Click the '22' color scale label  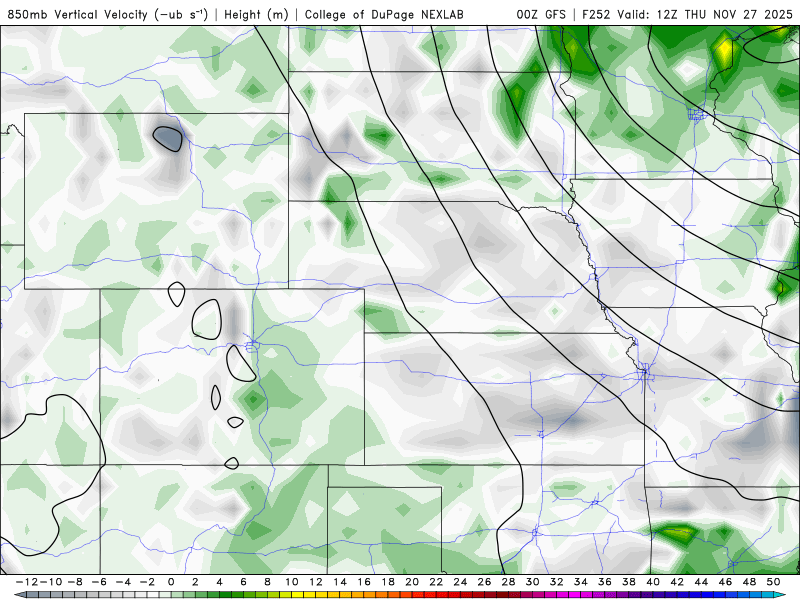pyautogui.click(x=436, y=582)
